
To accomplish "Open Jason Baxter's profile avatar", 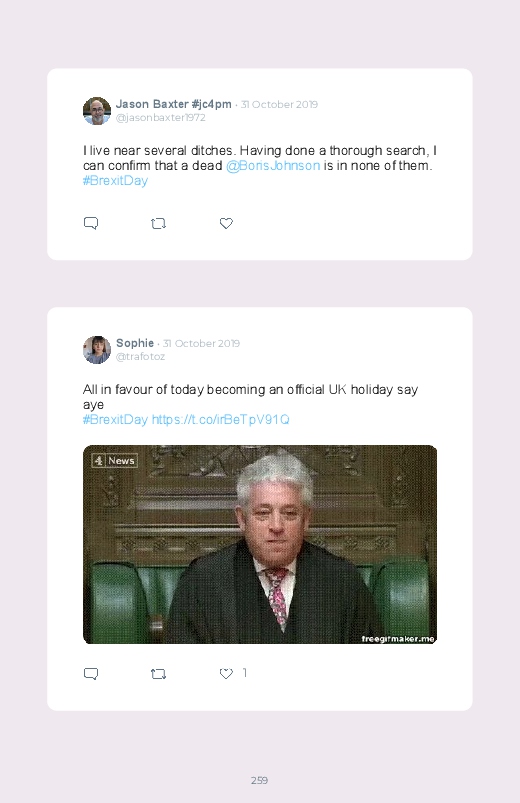I will (97, 111).
